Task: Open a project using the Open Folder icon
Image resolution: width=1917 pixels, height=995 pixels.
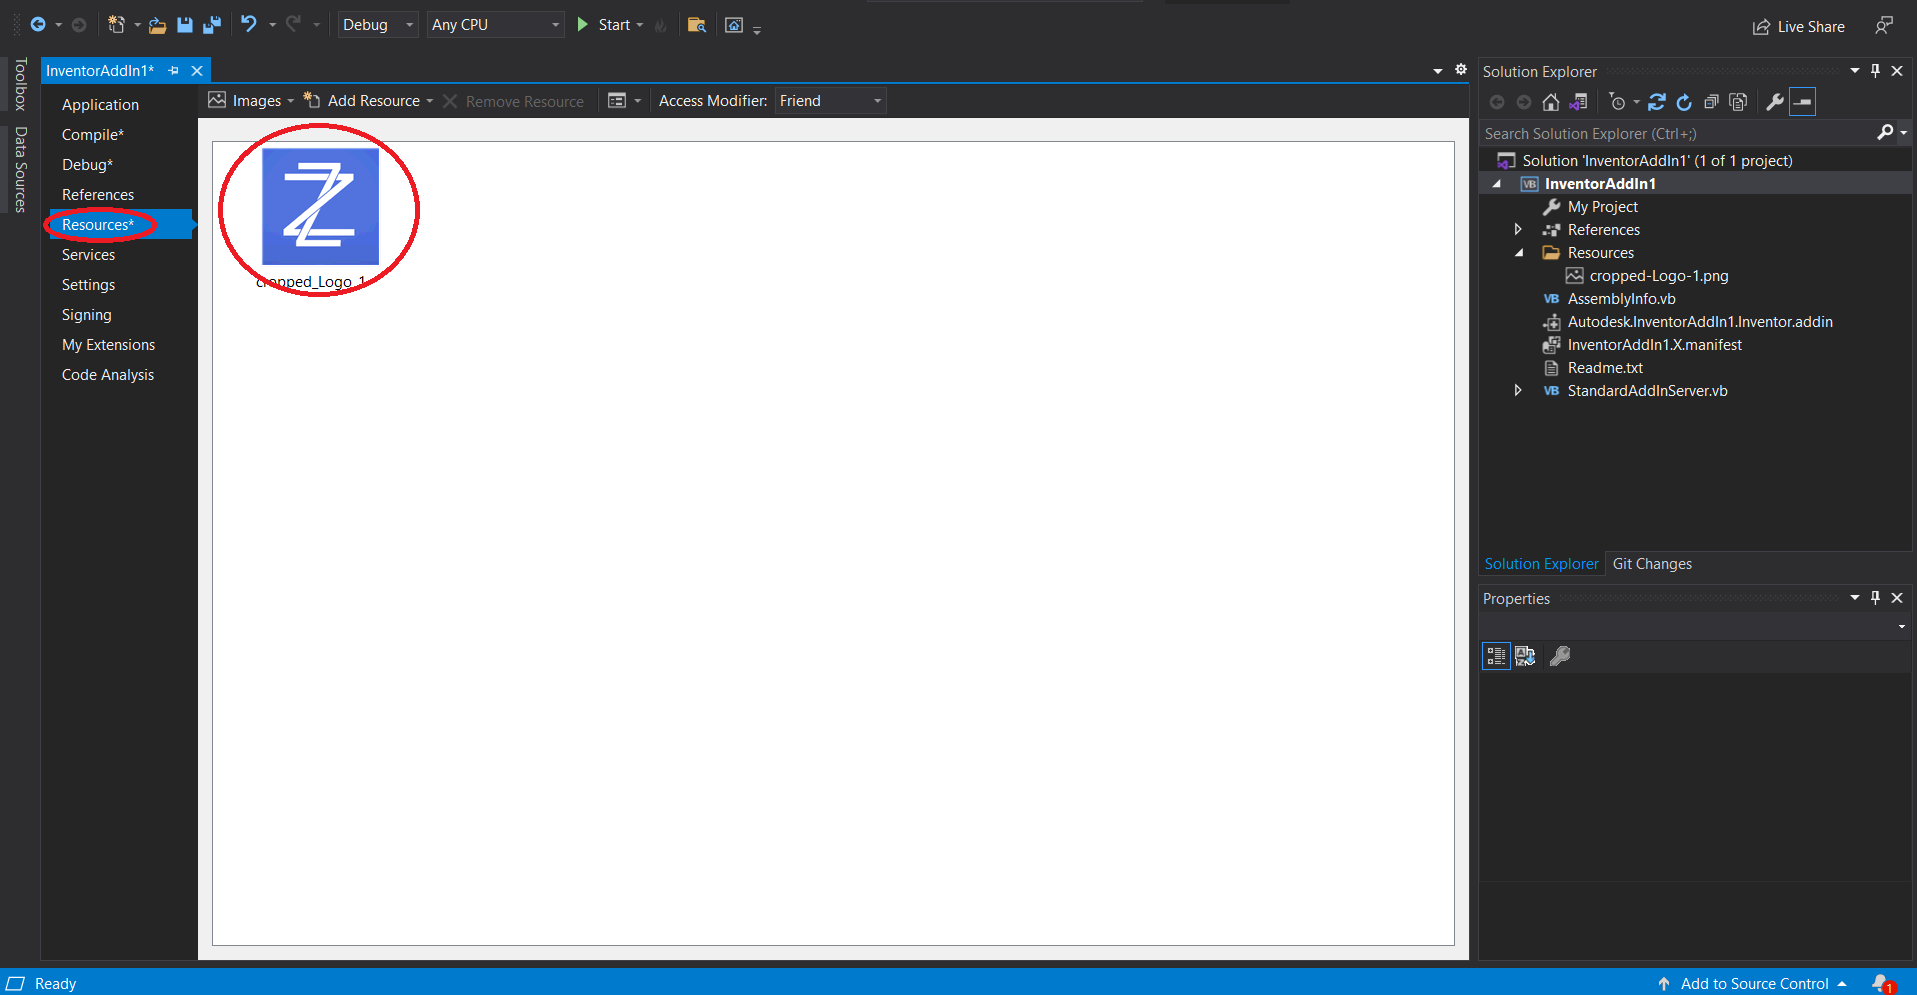Action: point(156,25)
